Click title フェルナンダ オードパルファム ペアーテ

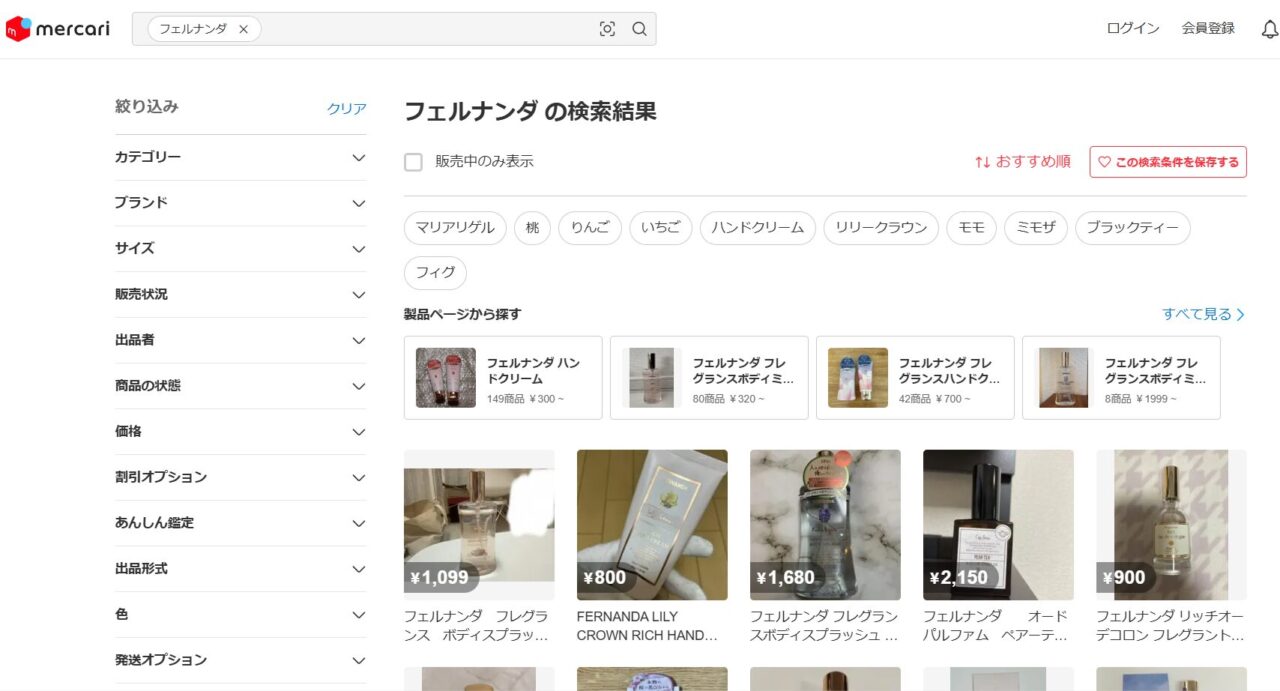996,626
